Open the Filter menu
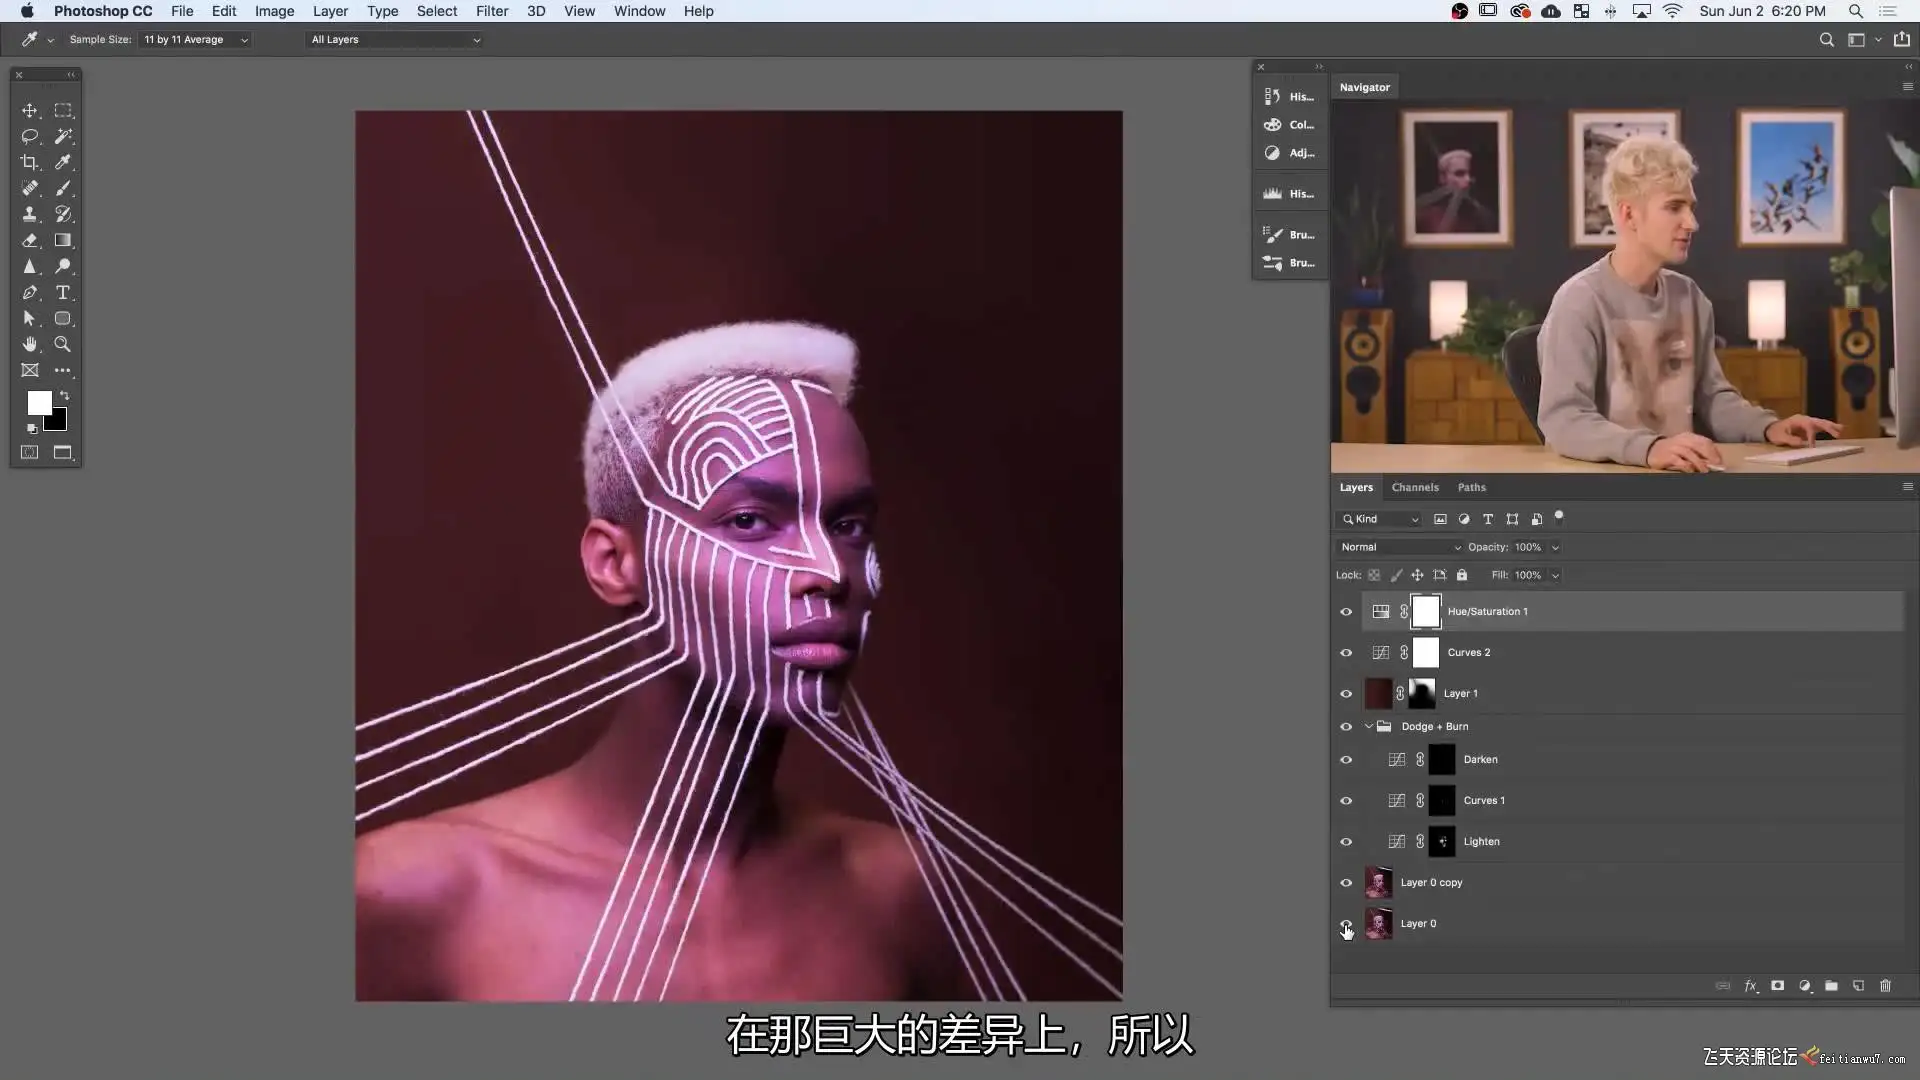1920x1080 pixels. point(491,11)
